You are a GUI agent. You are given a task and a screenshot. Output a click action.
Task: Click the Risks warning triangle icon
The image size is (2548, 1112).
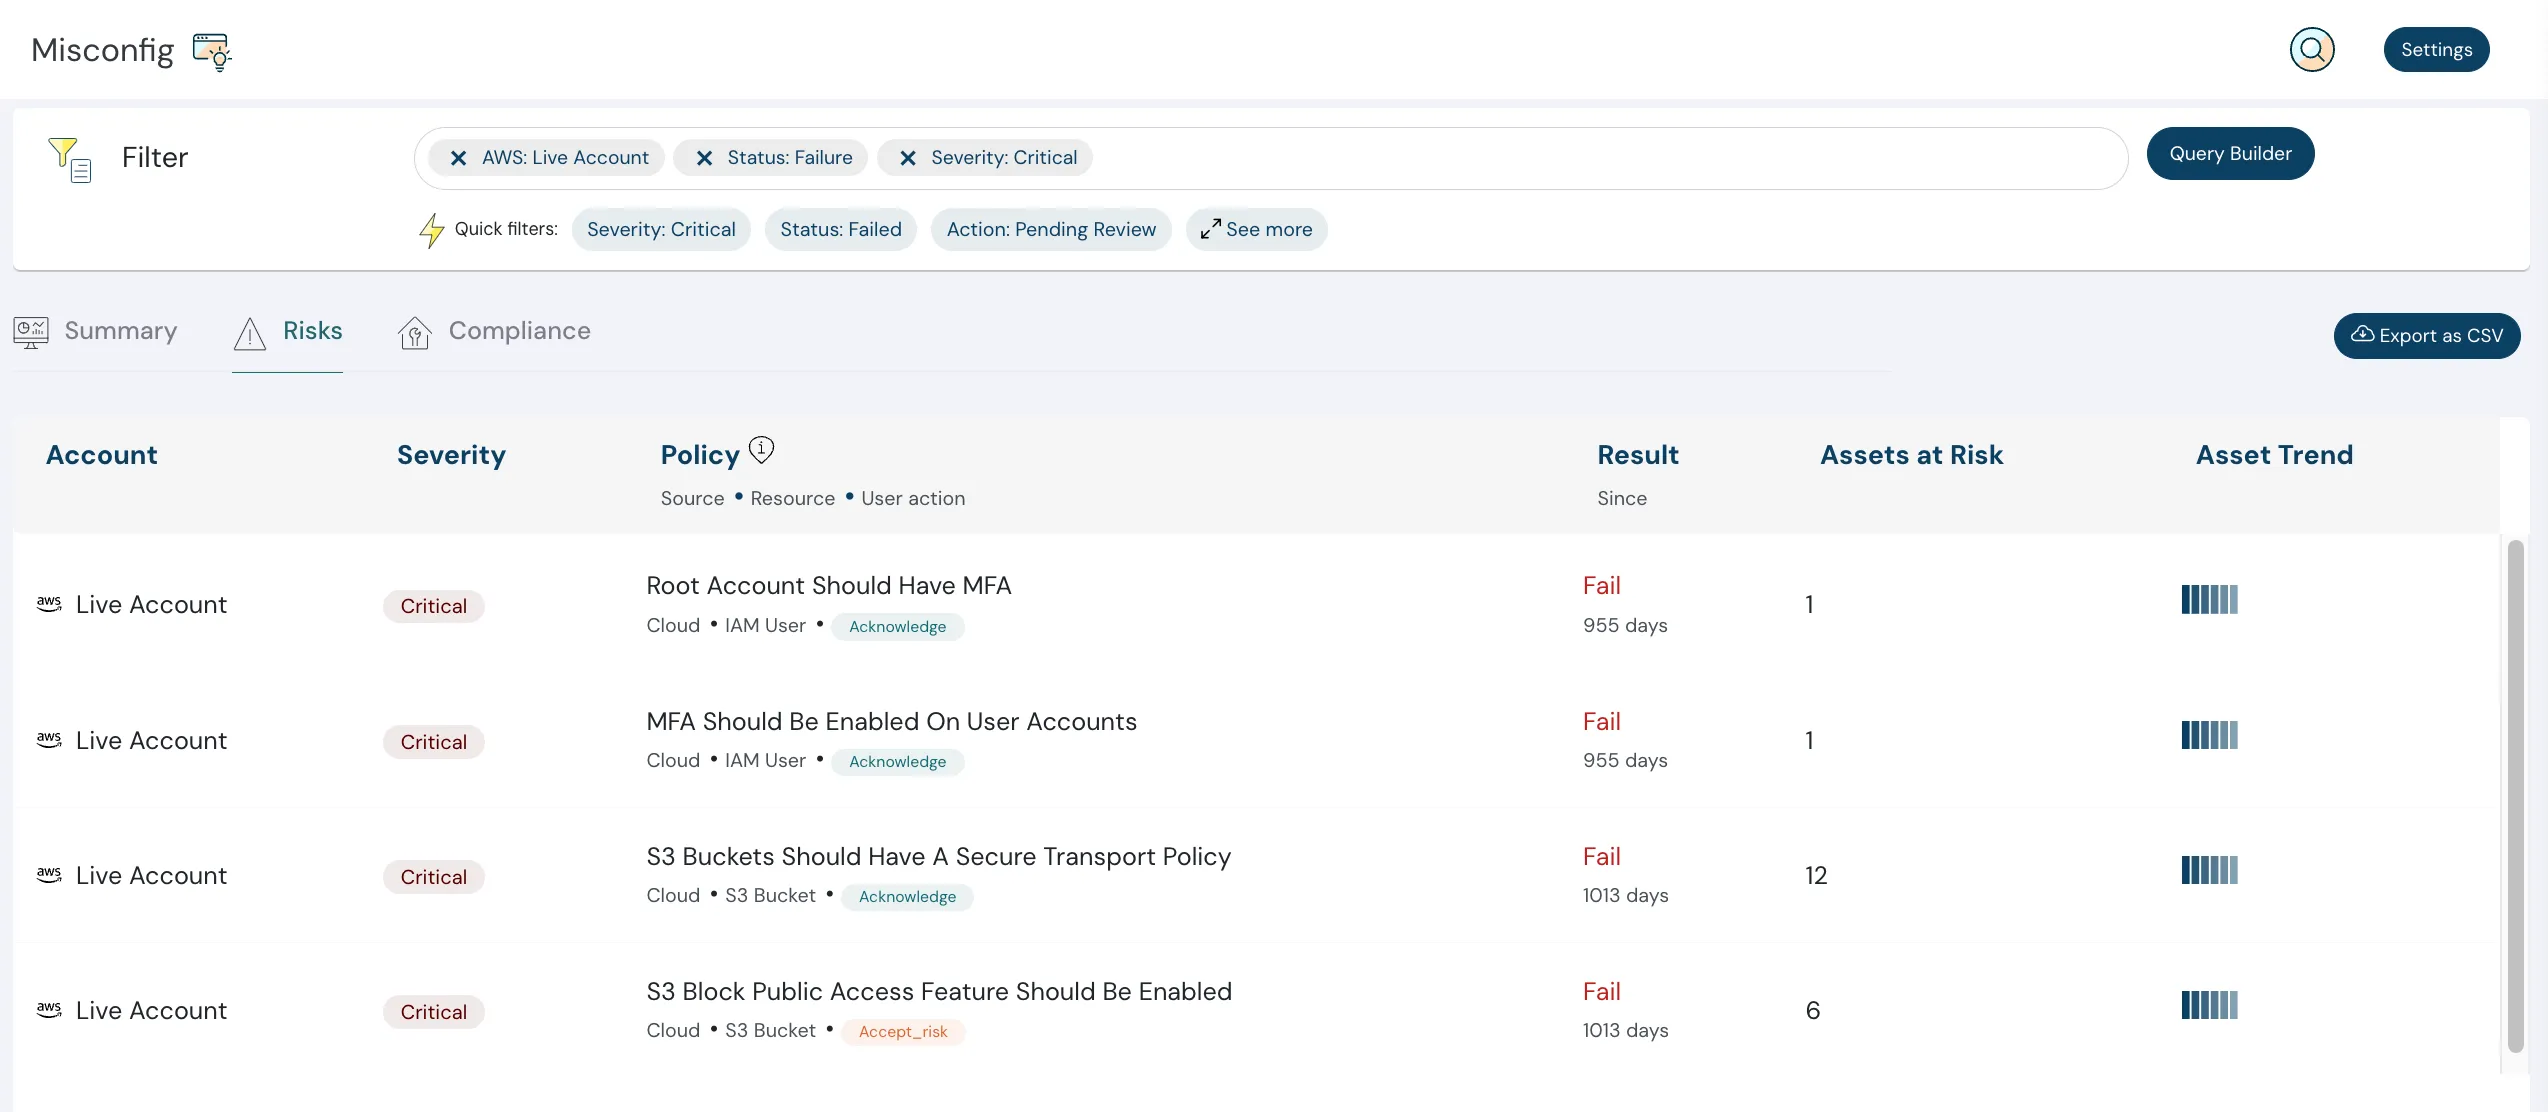click(x=250, y=333)
